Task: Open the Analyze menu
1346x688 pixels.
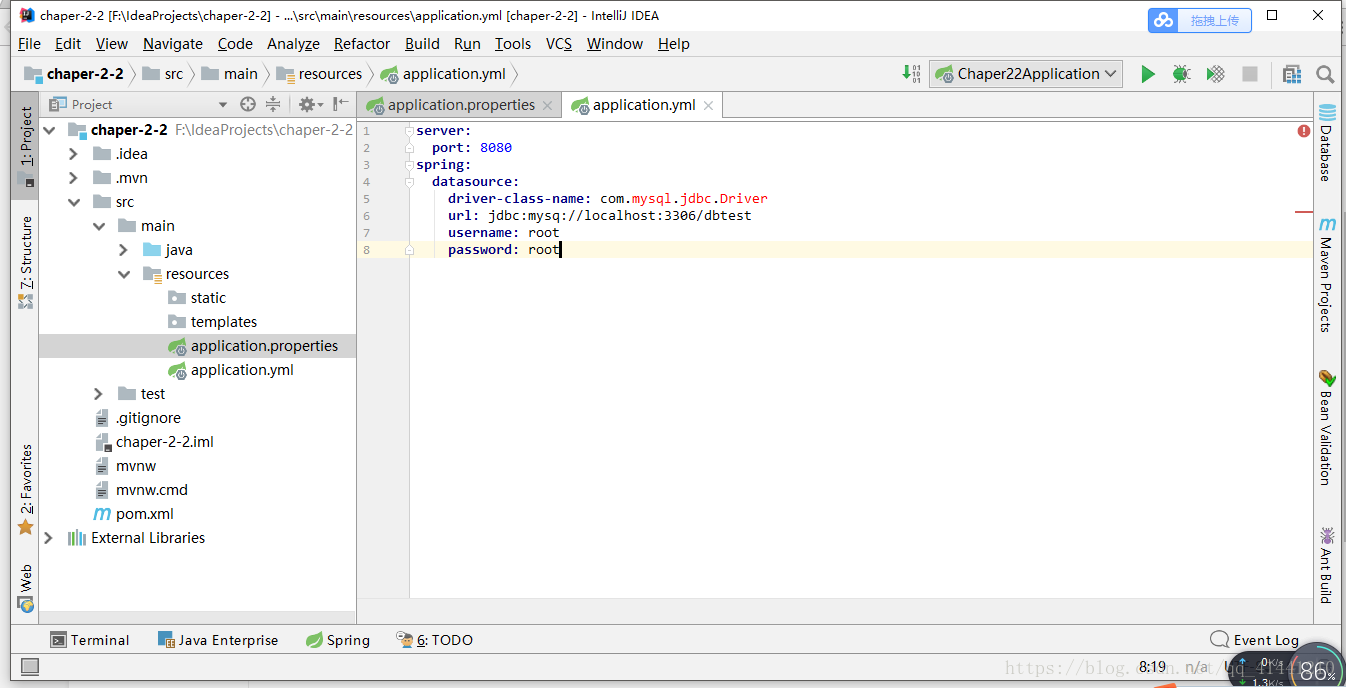Action: pos(293,44)
